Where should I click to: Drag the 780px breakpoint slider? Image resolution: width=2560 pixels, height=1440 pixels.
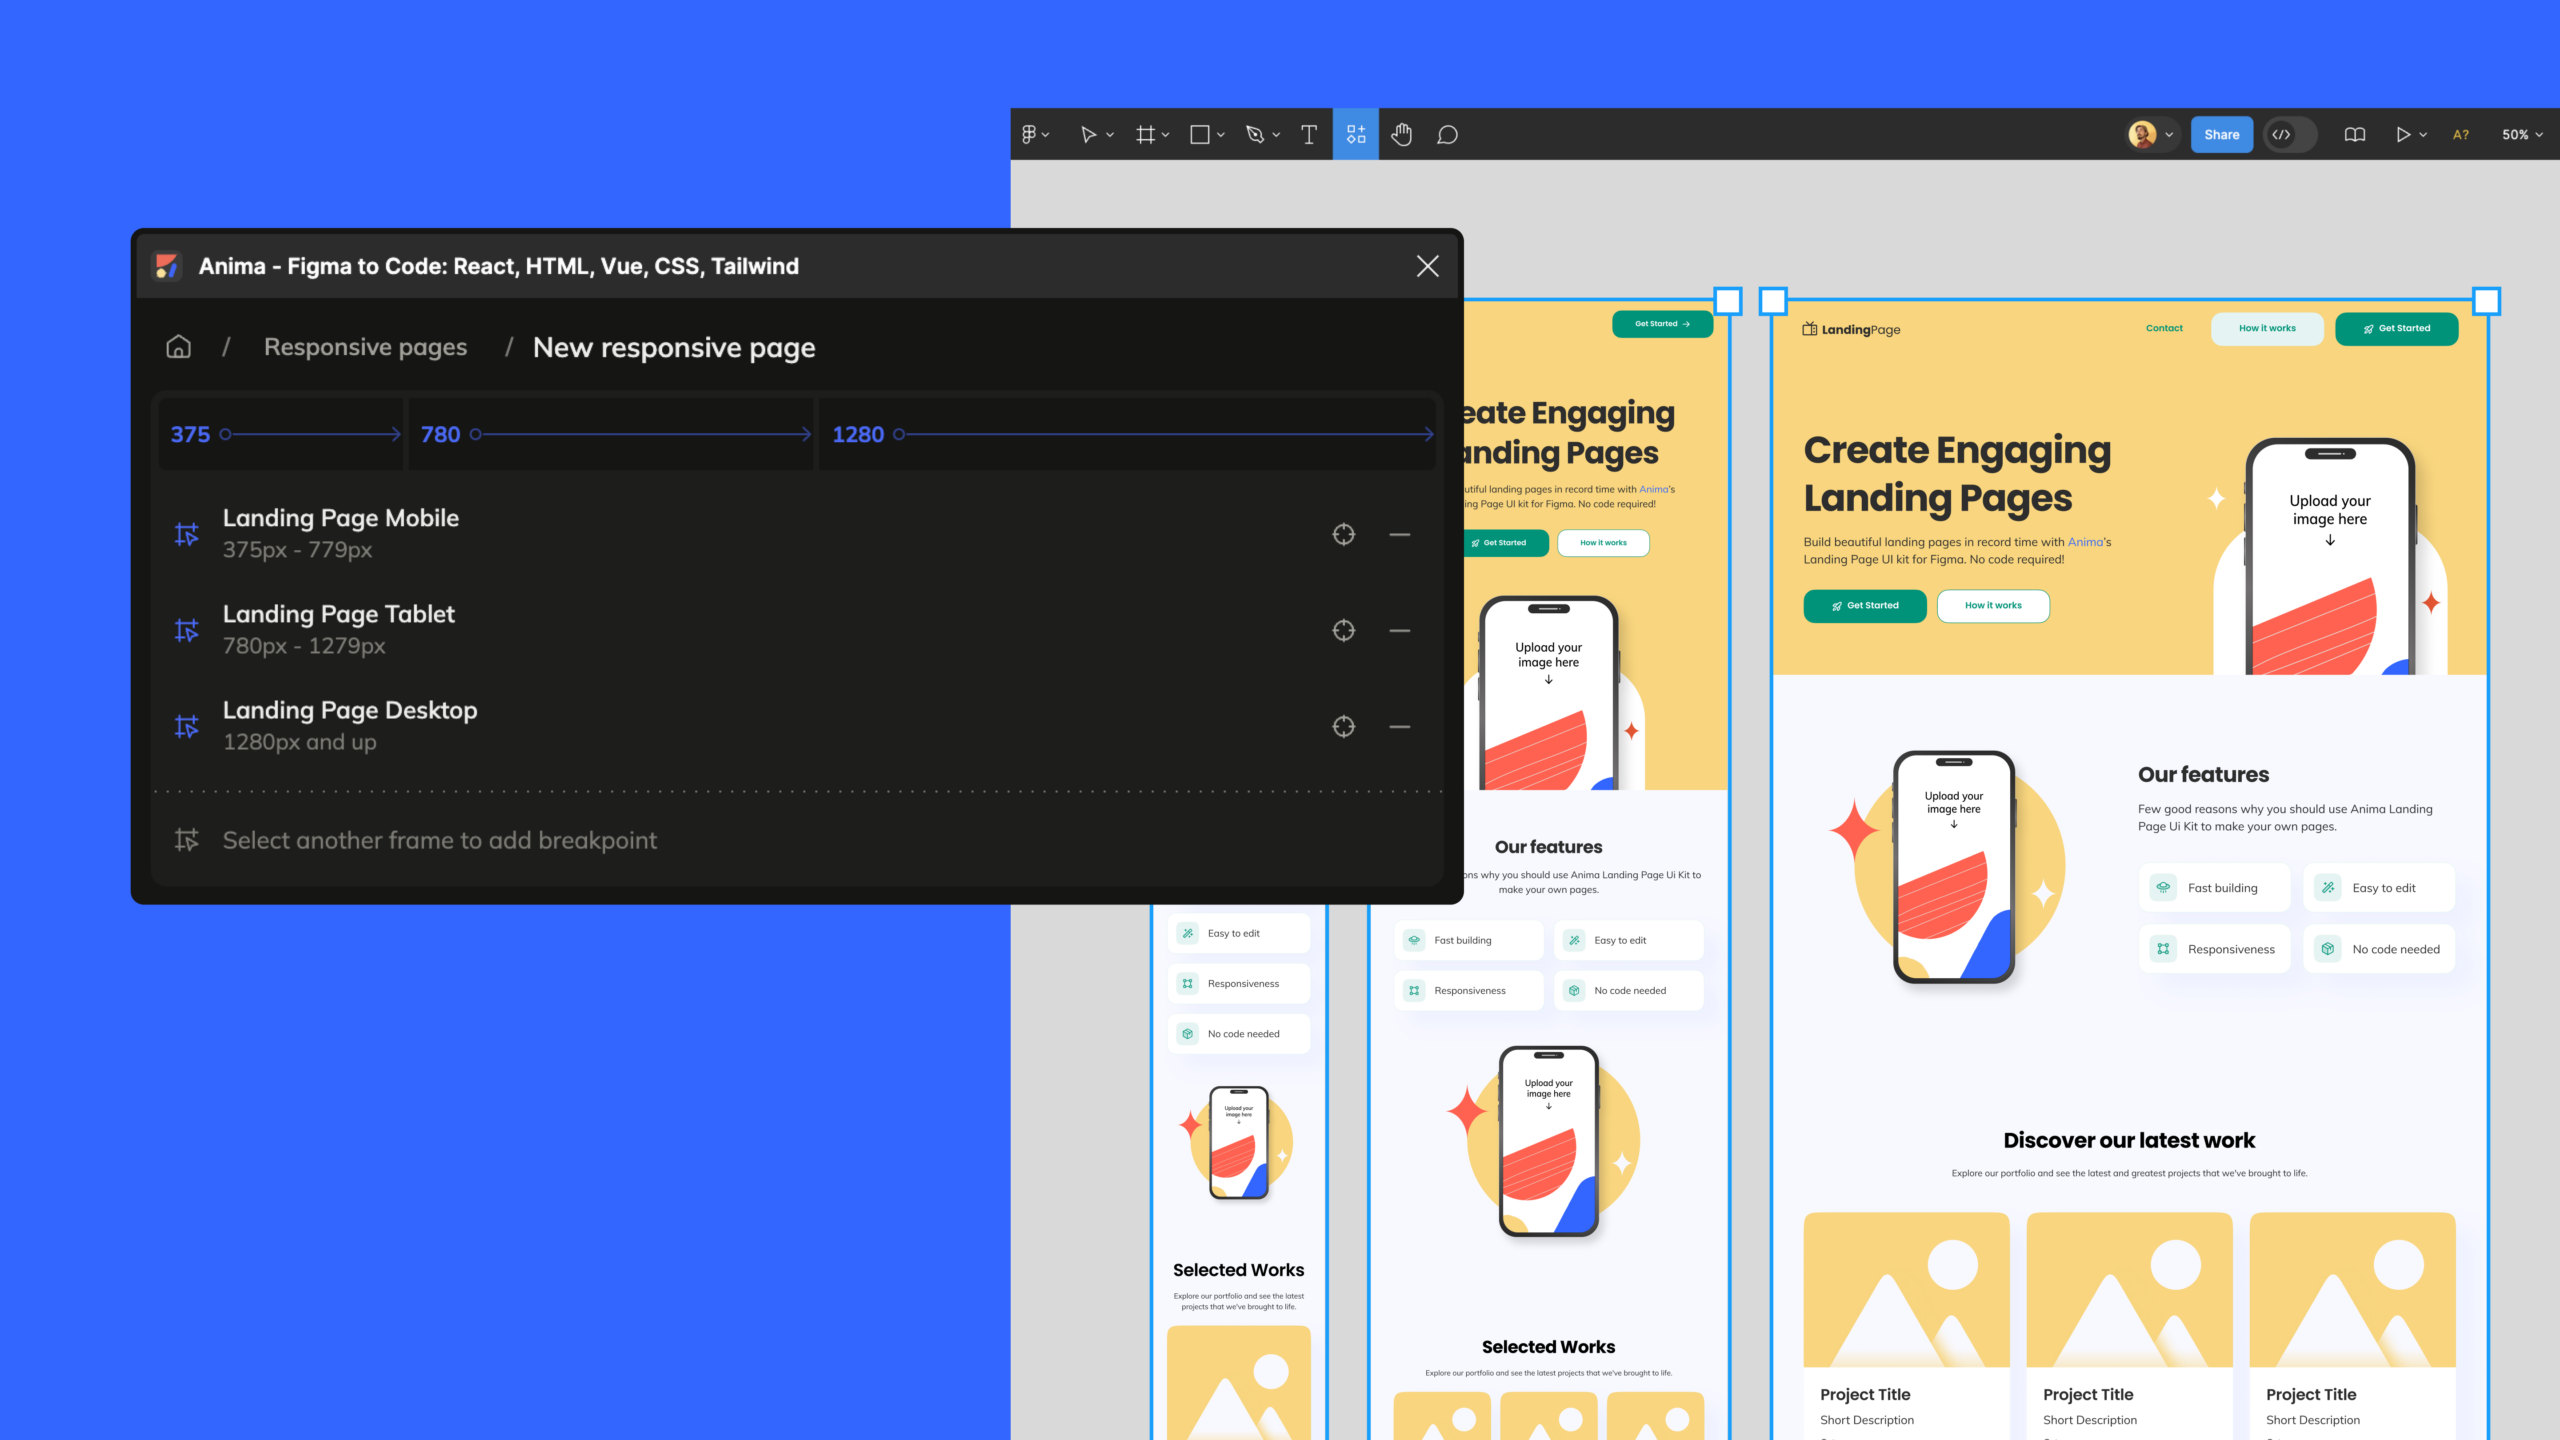(480, 433)
